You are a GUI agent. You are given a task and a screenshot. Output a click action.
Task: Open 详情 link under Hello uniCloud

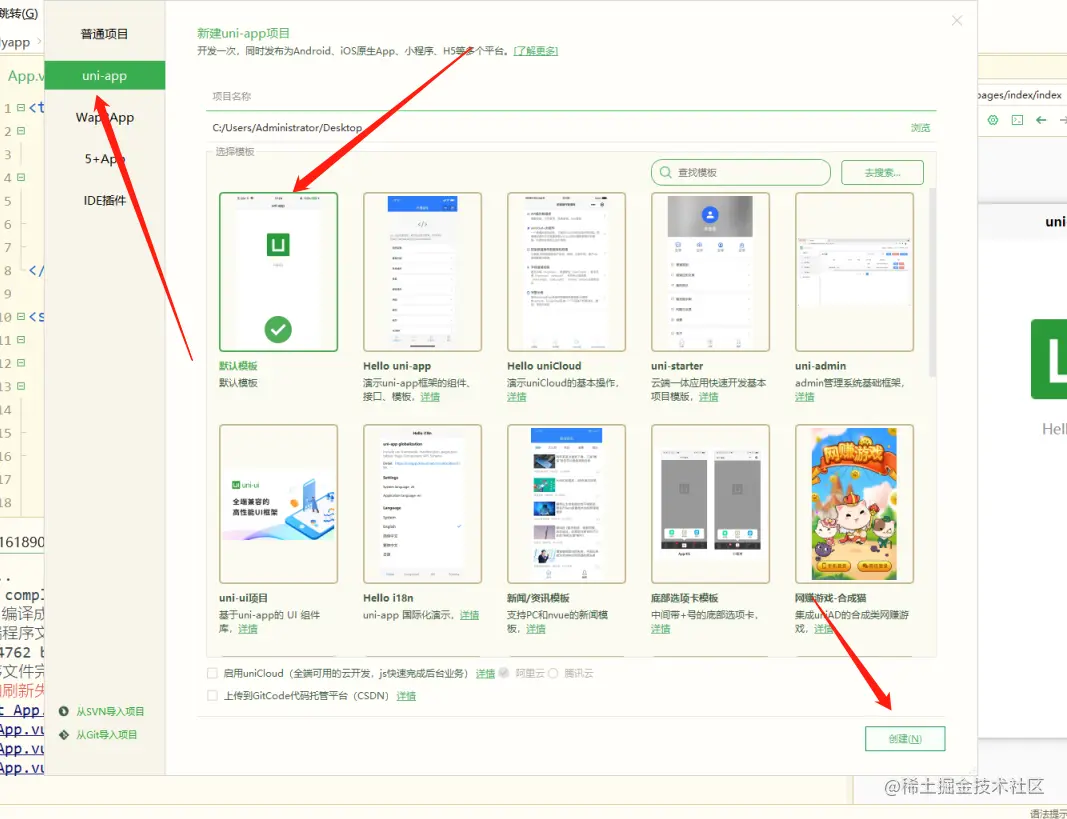(x=516, y=397)
